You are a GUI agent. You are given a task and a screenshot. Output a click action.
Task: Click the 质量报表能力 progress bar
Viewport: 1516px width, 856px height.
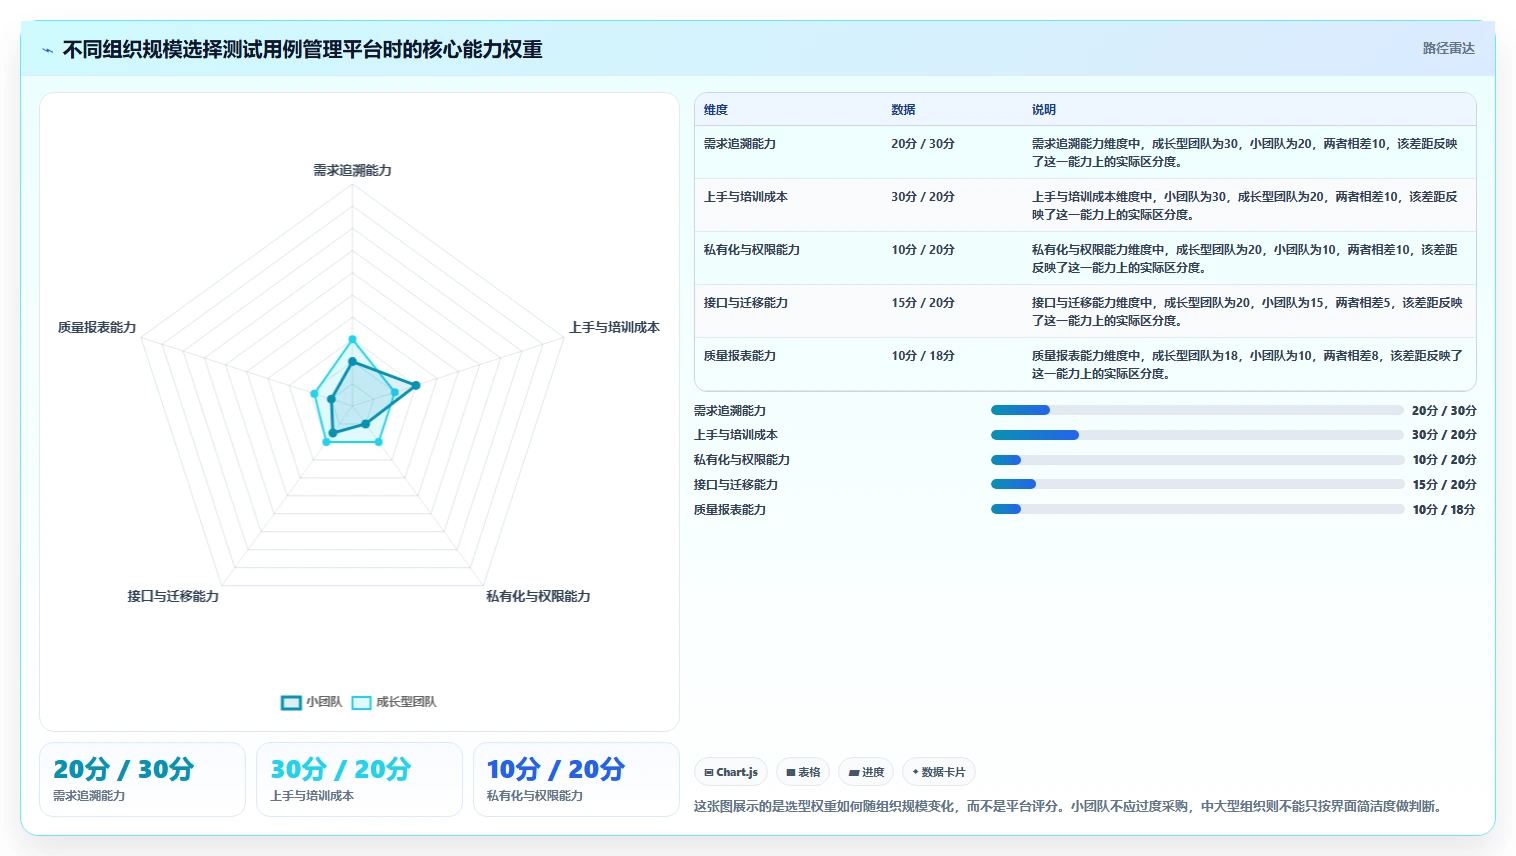pos(1197,509)
